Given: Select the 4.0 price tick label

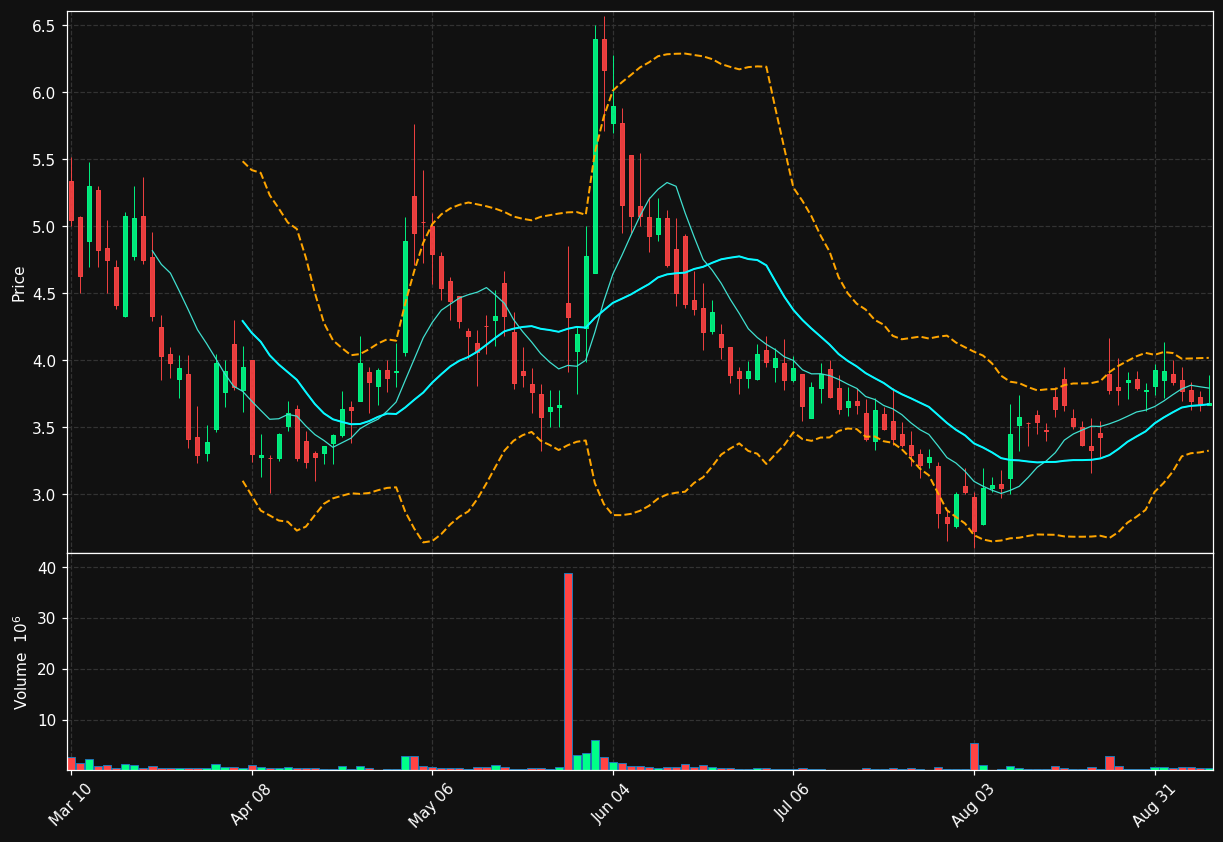Looking at the screenshot, I should tap(44, 361).
